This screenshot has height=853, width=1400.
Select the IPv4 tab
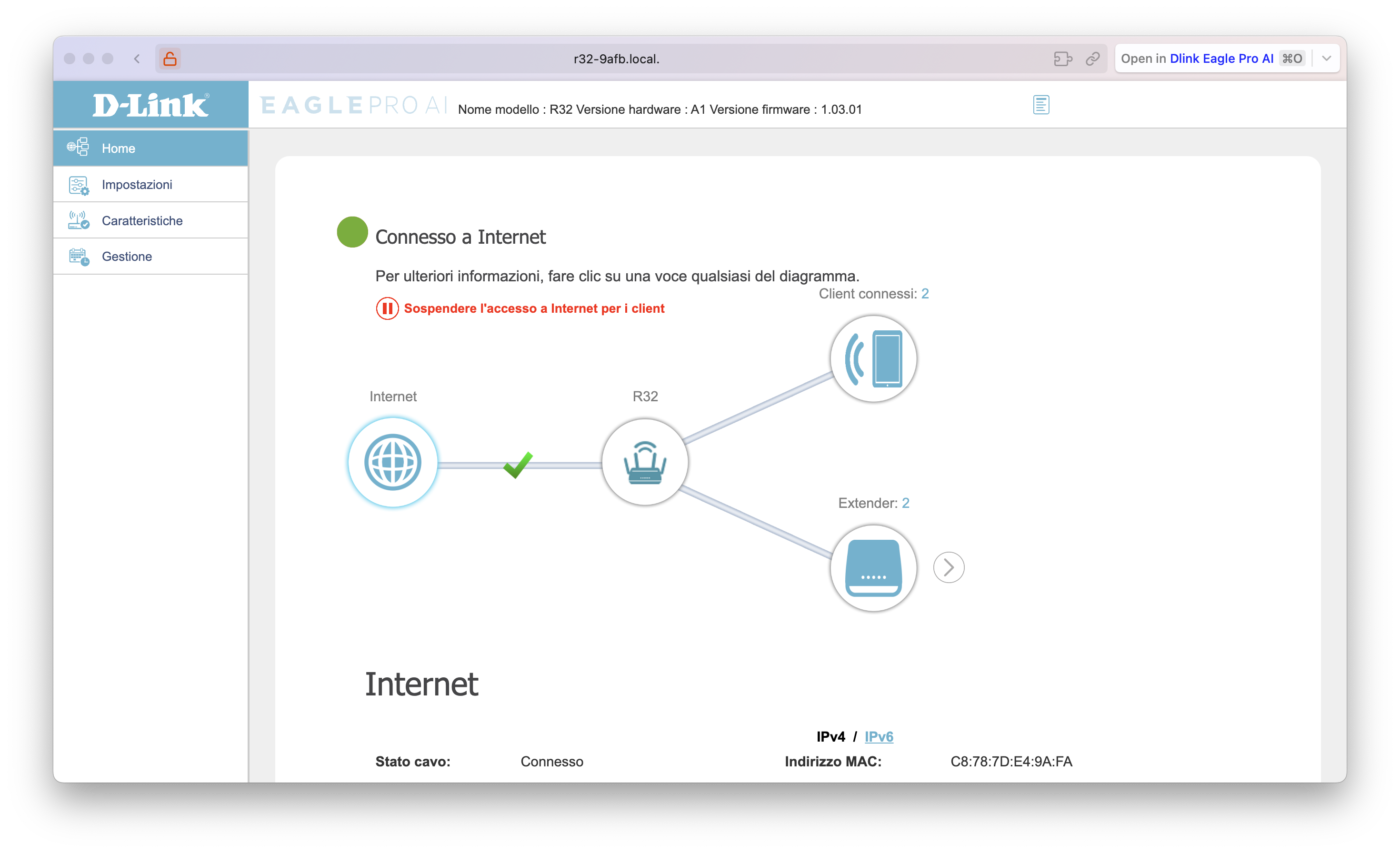point(831,737)
